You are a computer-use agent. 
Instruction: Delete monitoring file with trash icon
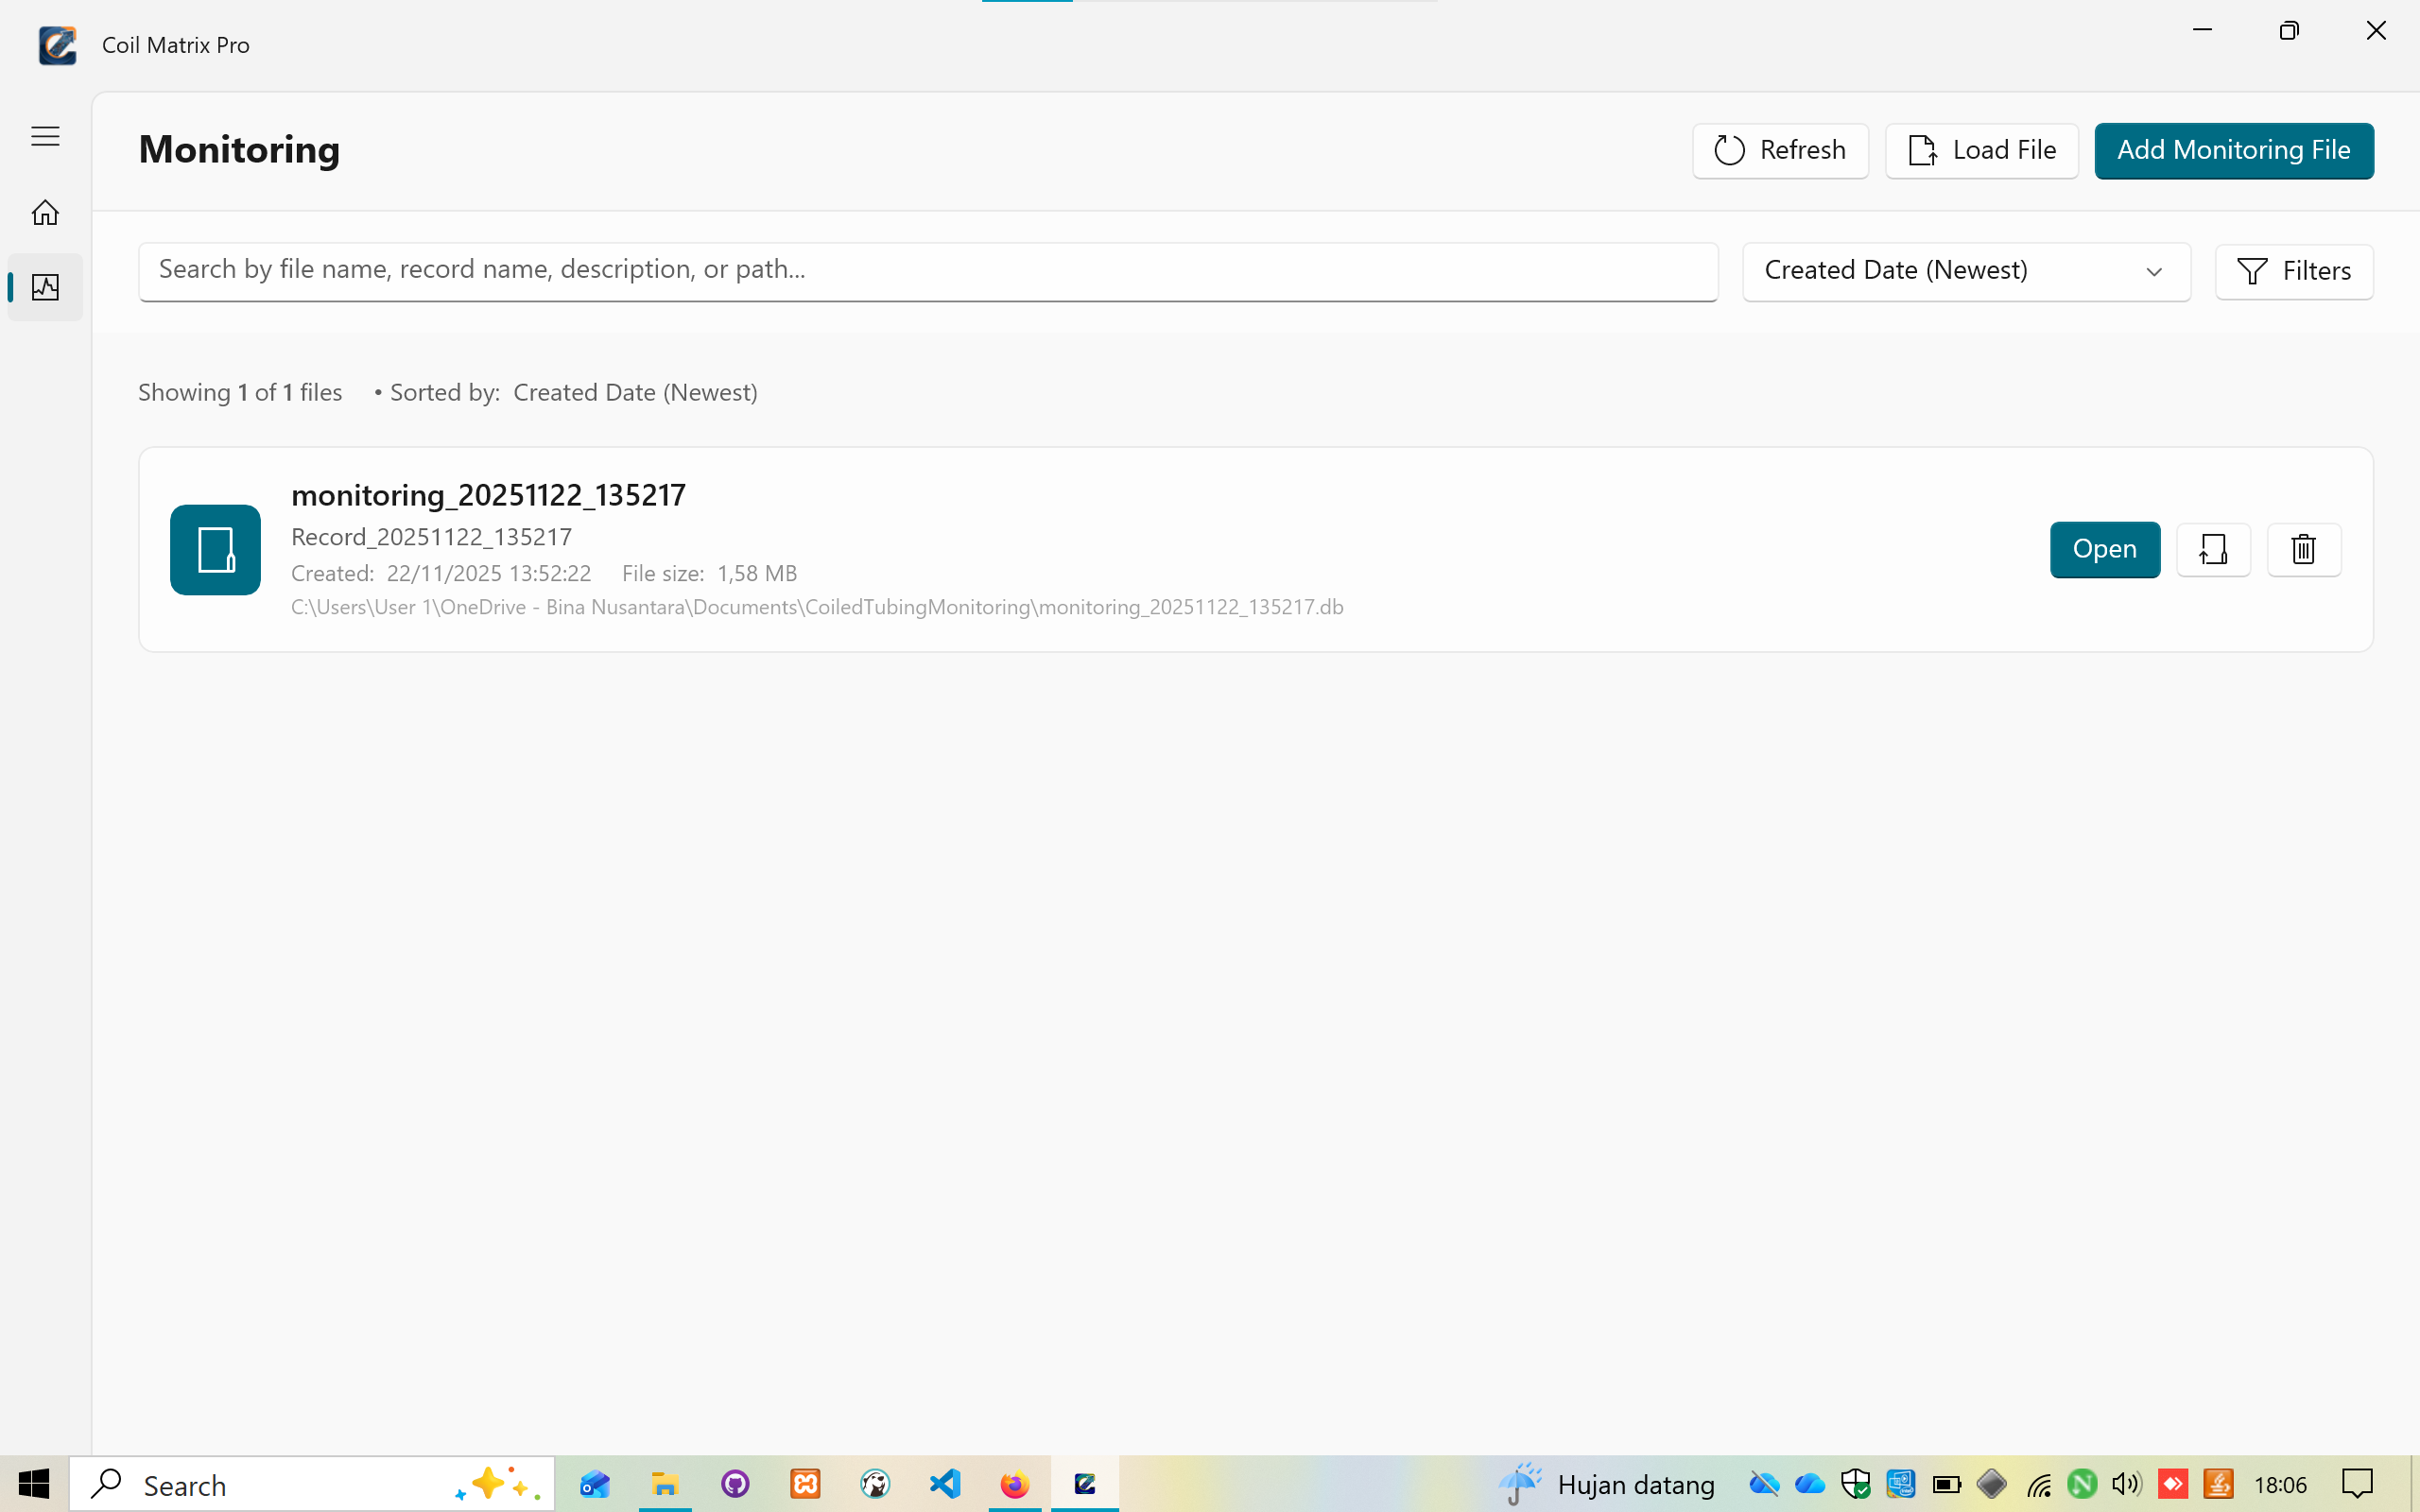point(2303,549)
